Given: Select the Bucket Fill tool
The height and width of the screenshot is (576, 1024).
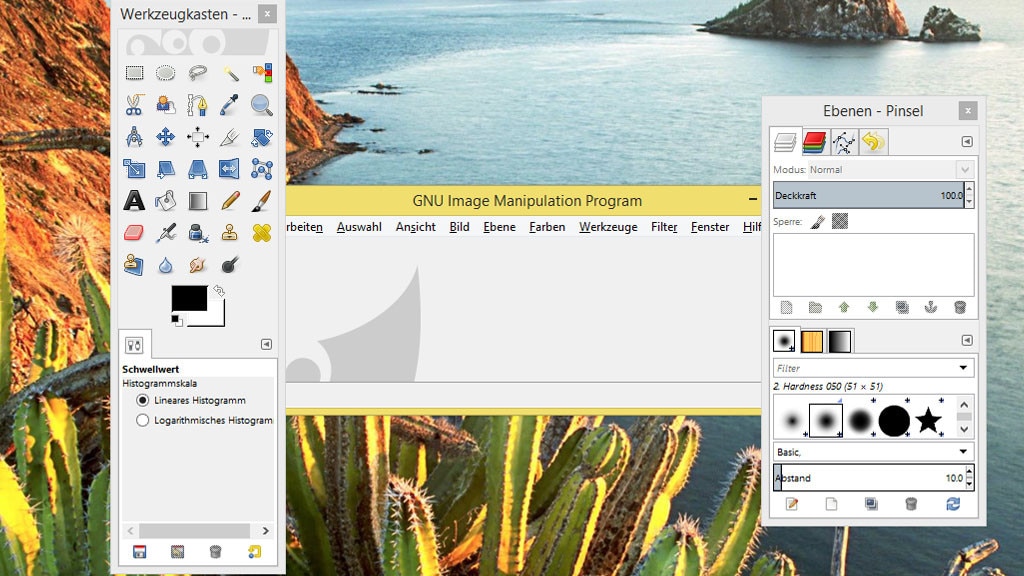Looking at the screenshot, I should coord(165,200).
